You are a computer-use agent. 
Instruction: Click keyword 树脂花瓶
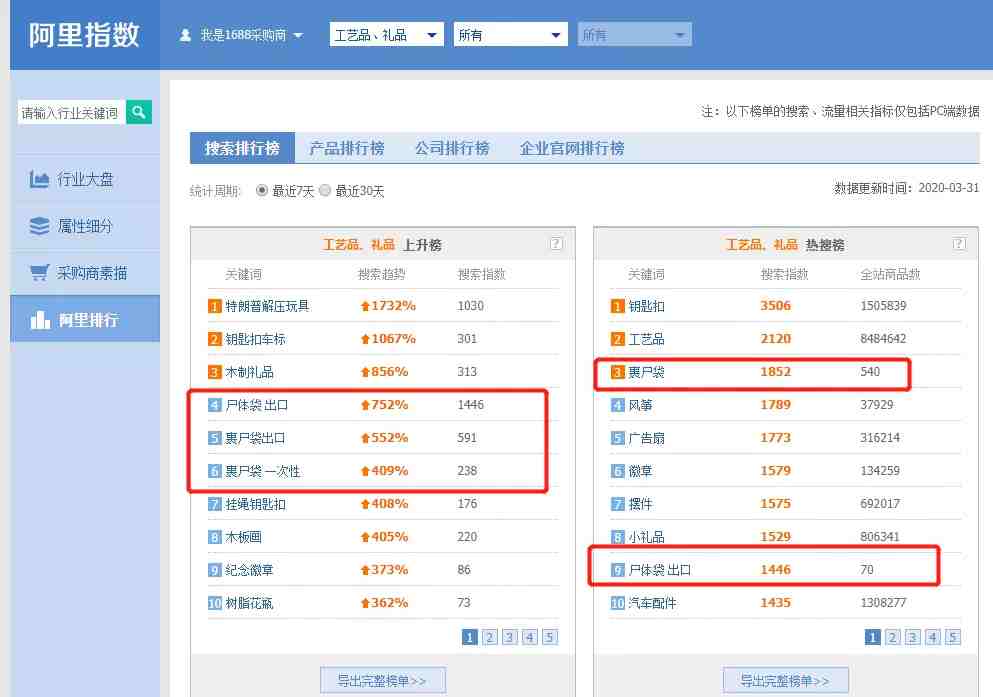(250, 603)
